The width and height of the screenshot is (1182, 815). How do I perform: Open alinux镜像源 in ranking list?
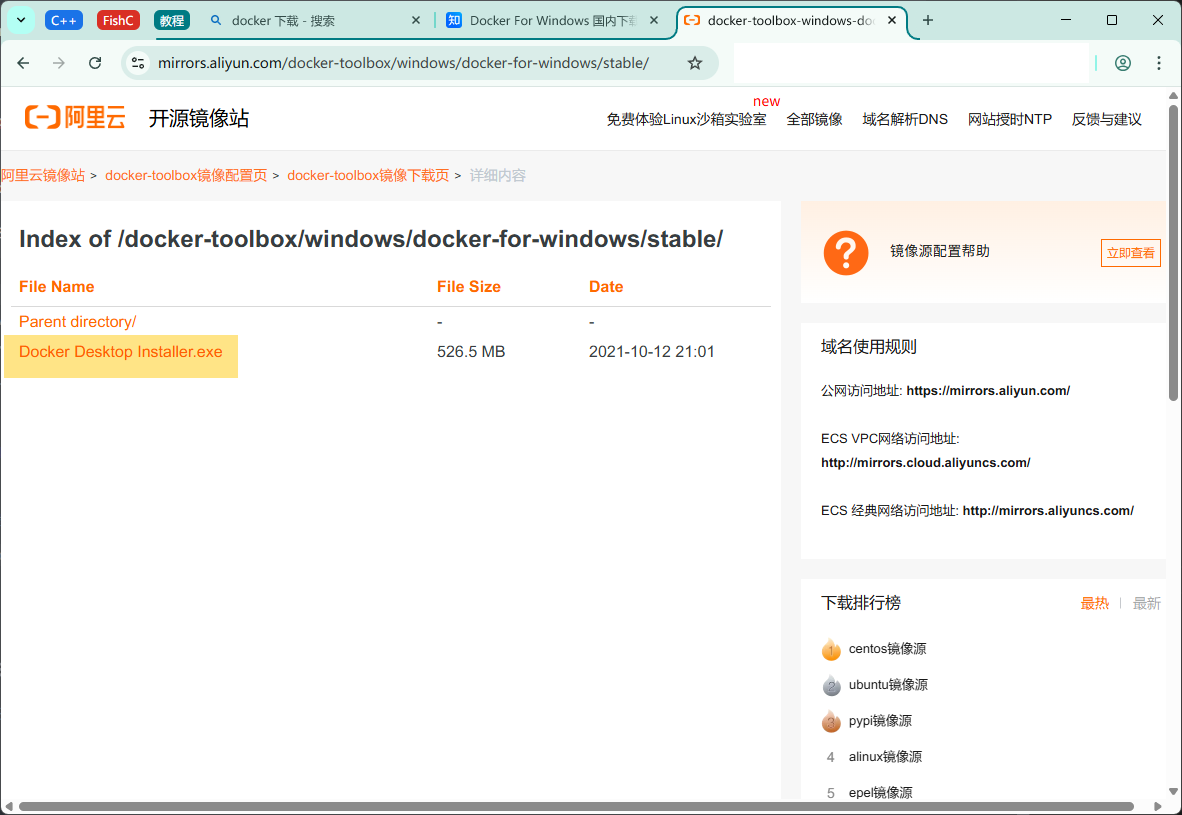click(885, 756)
